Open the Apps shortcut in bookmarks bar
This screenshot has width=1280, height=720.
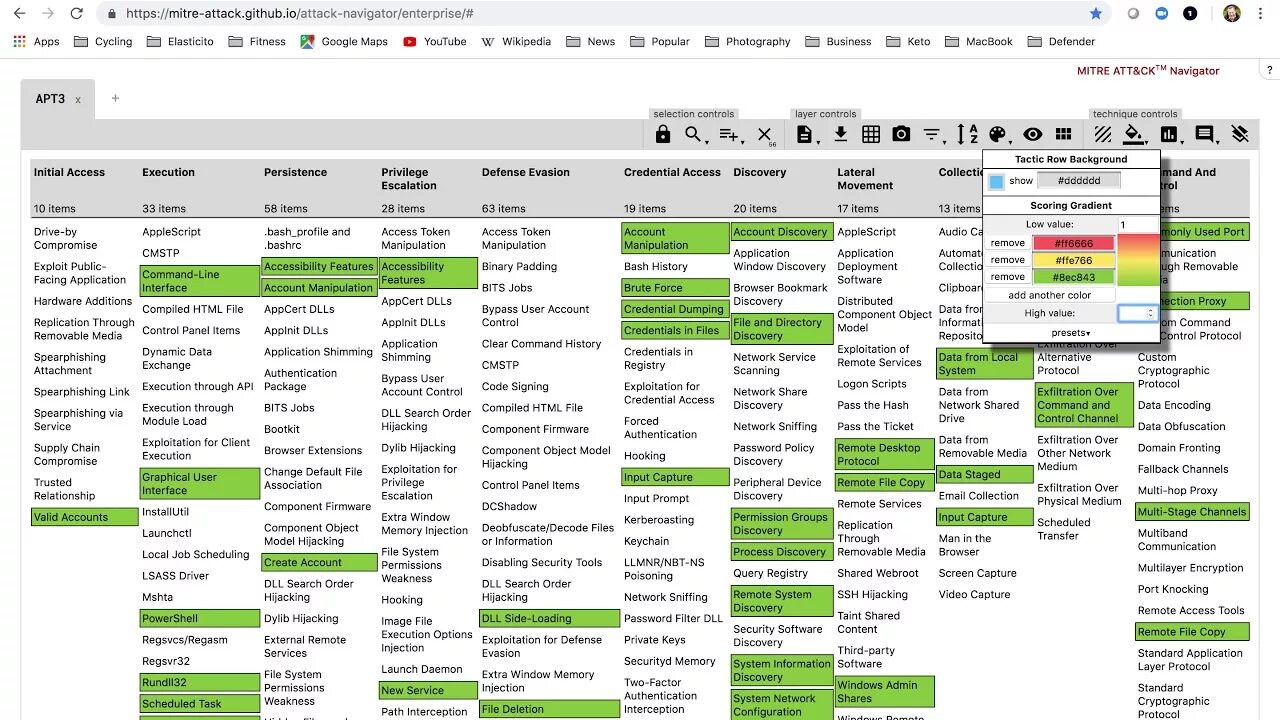coord(36,42)
